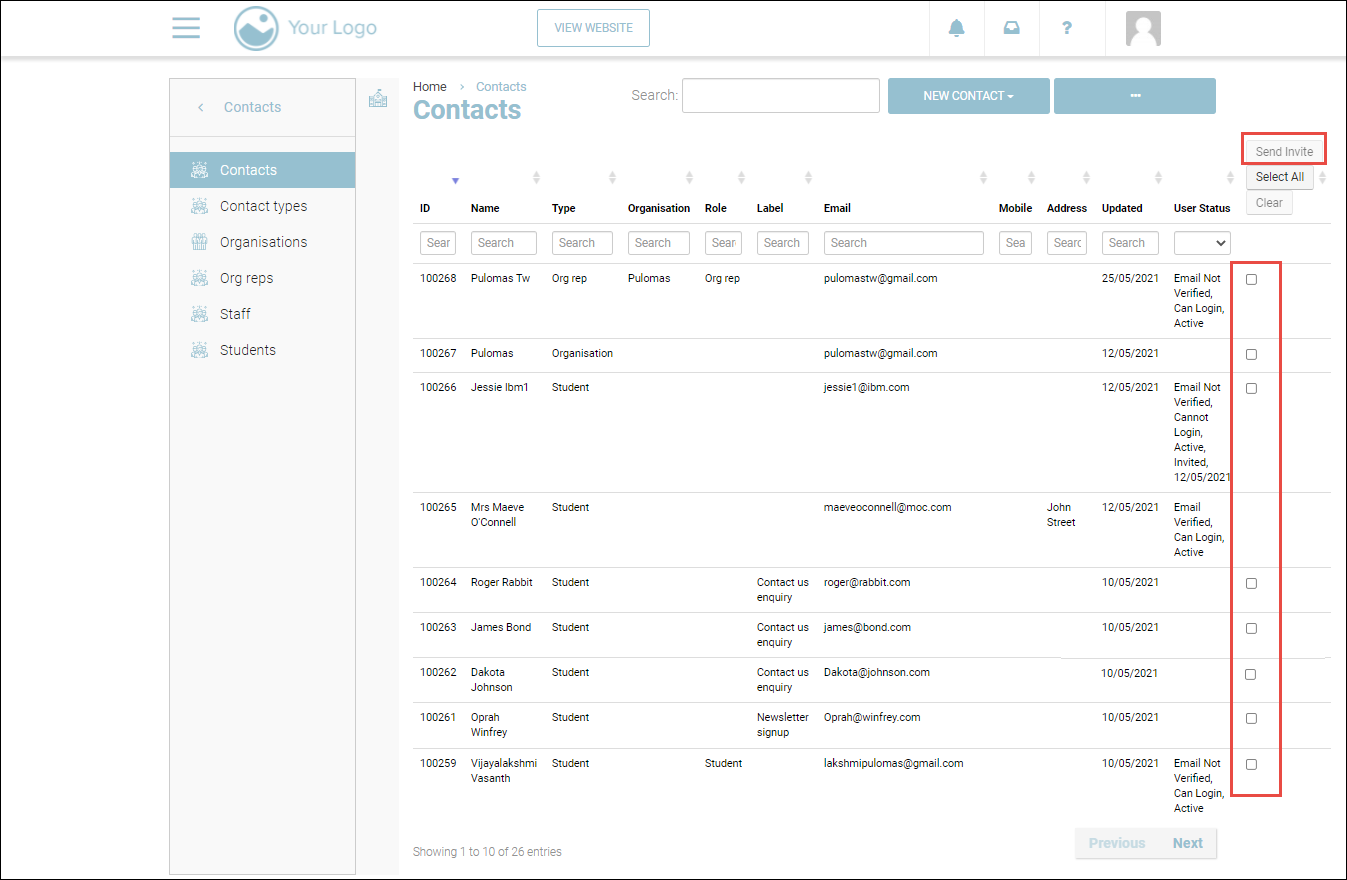Open the User Status filter dropdown
1347x880 pixels.
pyautogui.click(x=1202, y=243)
